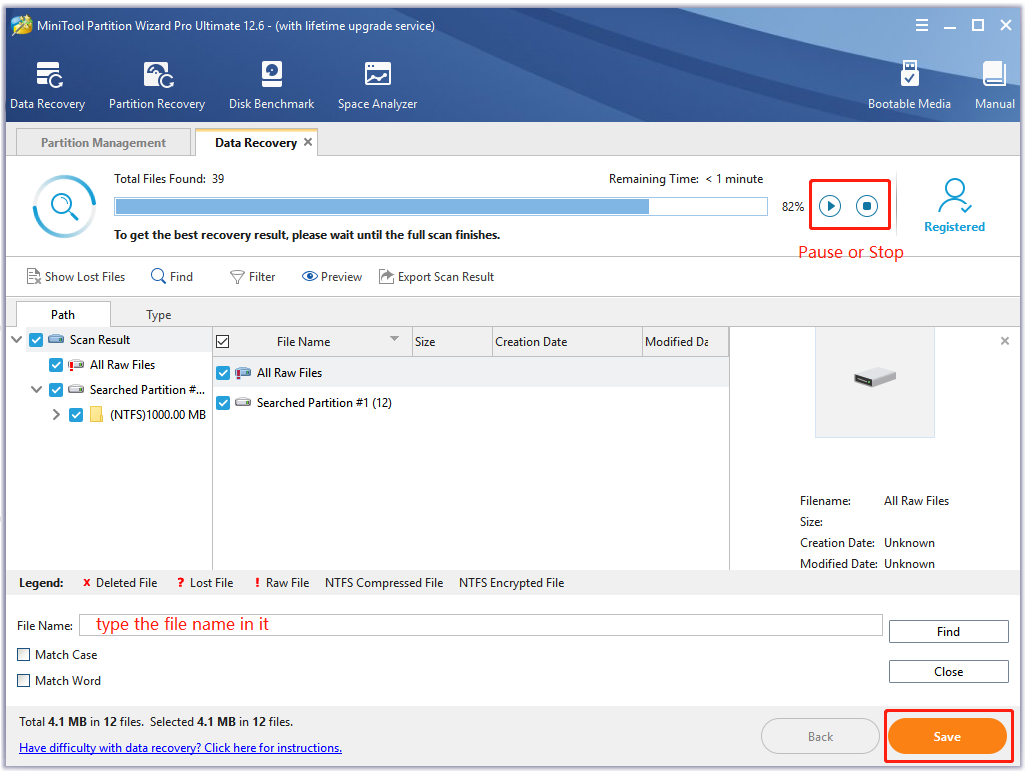The image size is (1030, 772).
Task: Click the 82% progress value
Action: (x=793, y=206)
